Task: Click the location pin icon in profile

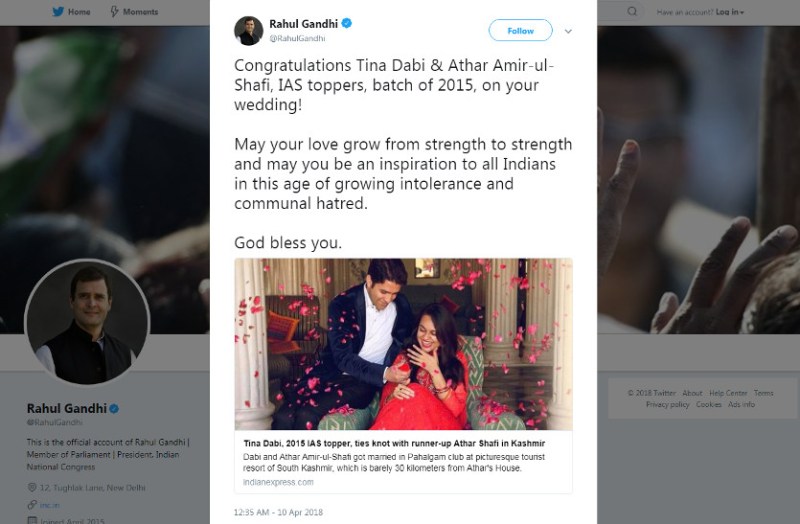Action: click(31, 487)
